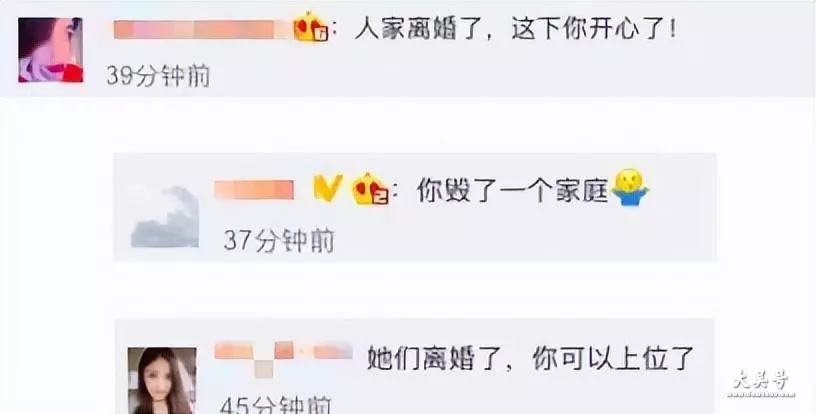
Task: Click the 45分钟前 timestamp
Action: pos(276,405)
